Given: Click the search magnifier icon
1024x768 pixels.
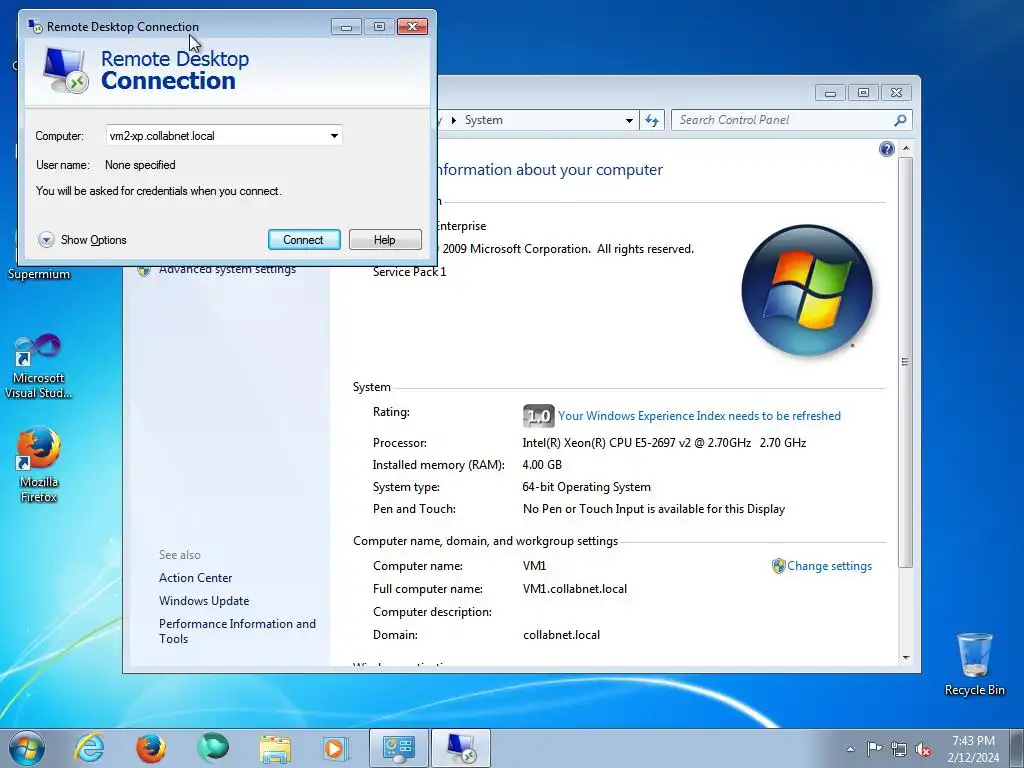Looking at the screenshot, I should [x=901, y=120].
